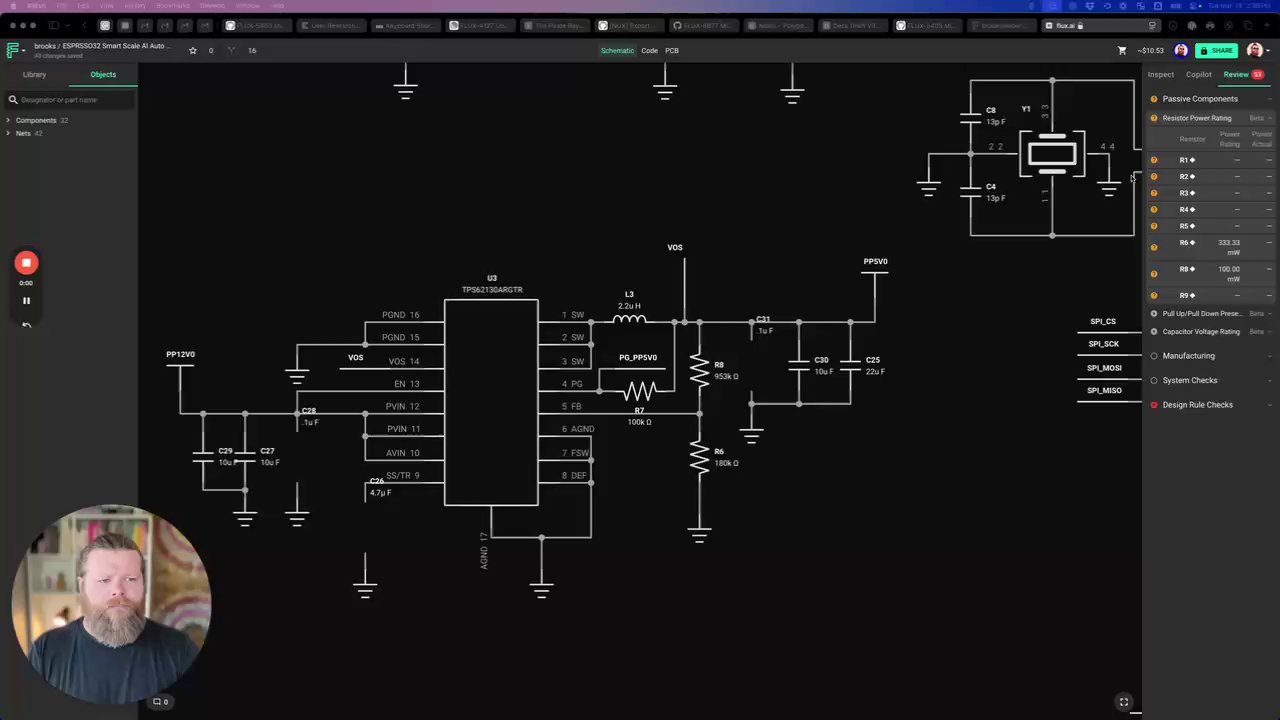Pause the recording
The height and width of the screenshot is (720, 1280).
[x=26, y=300]
